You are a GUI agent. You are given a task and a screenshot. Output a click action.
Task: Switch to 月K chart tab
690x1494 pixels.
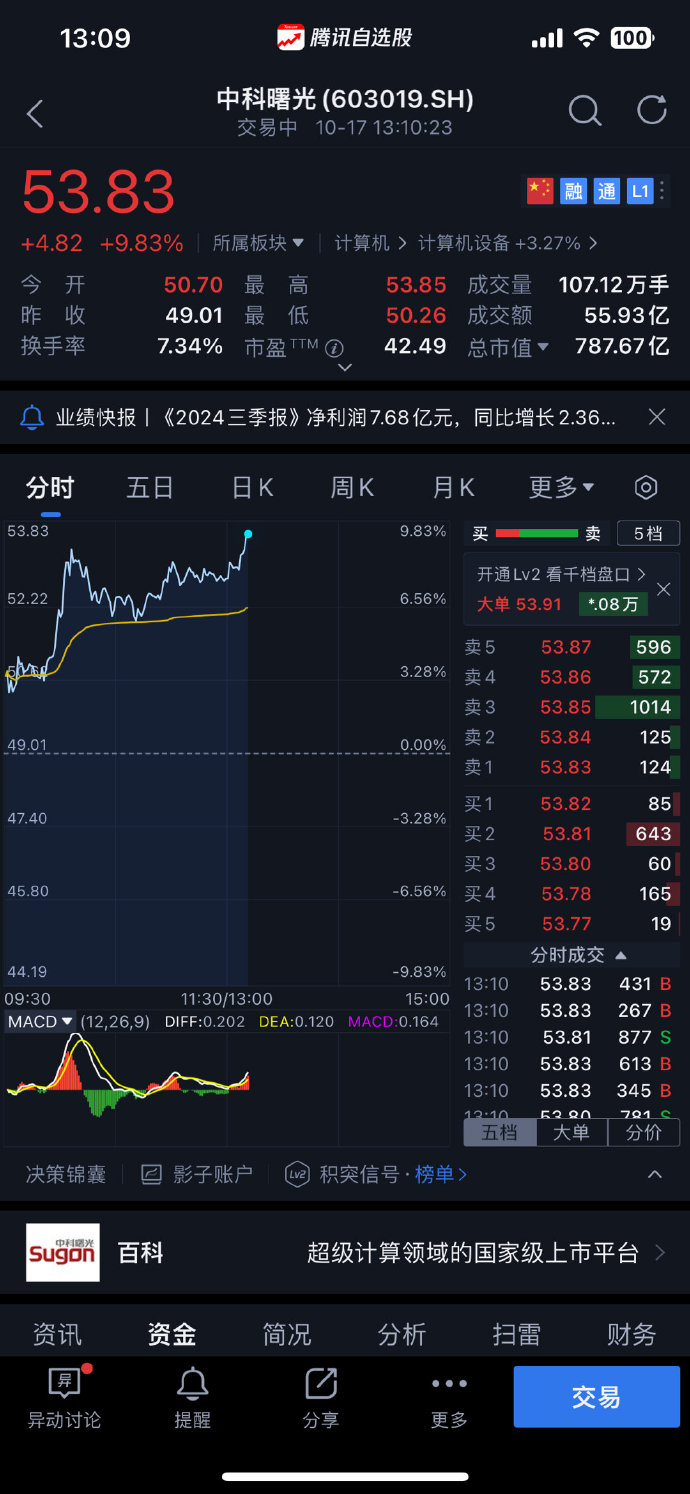click(x=453, y=488)
